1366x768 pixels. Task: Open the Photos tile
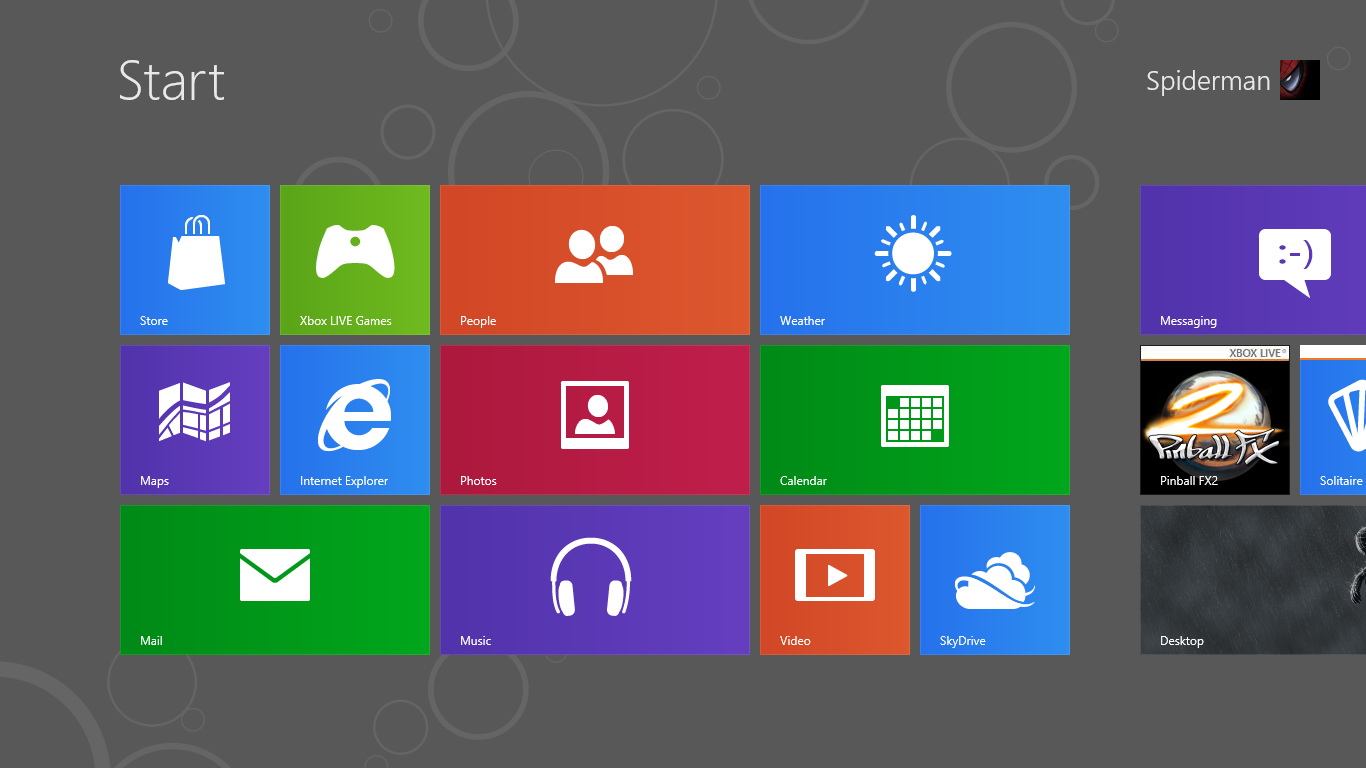tap(595, 420)
